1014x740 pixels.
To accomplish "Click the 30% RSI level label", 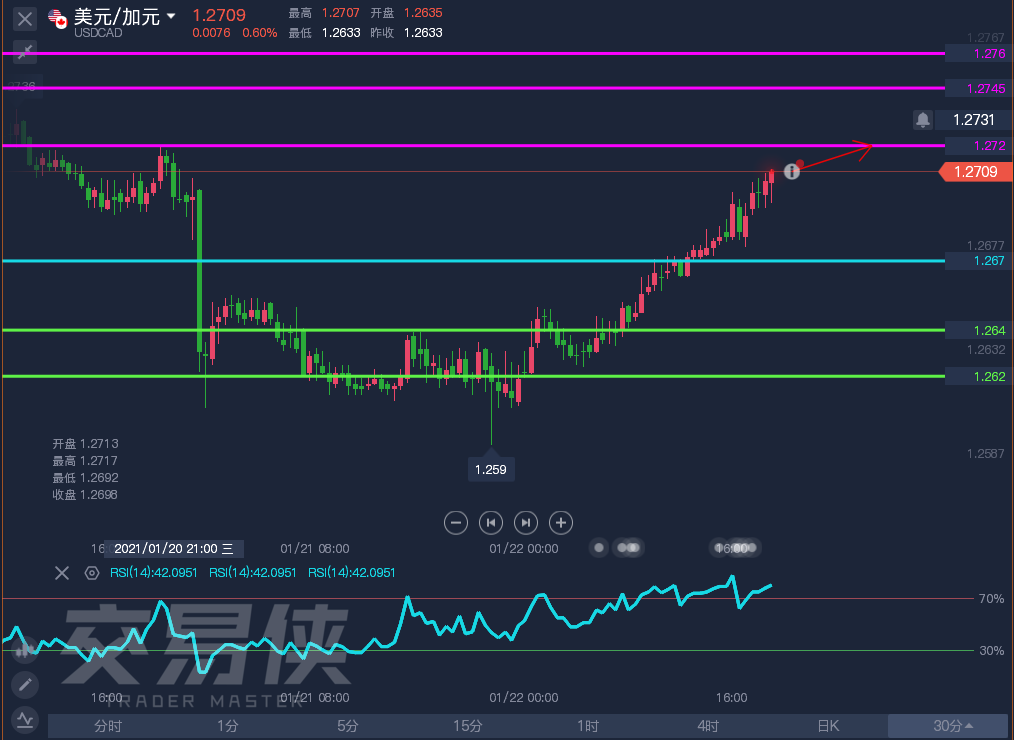I will [991, 651].
